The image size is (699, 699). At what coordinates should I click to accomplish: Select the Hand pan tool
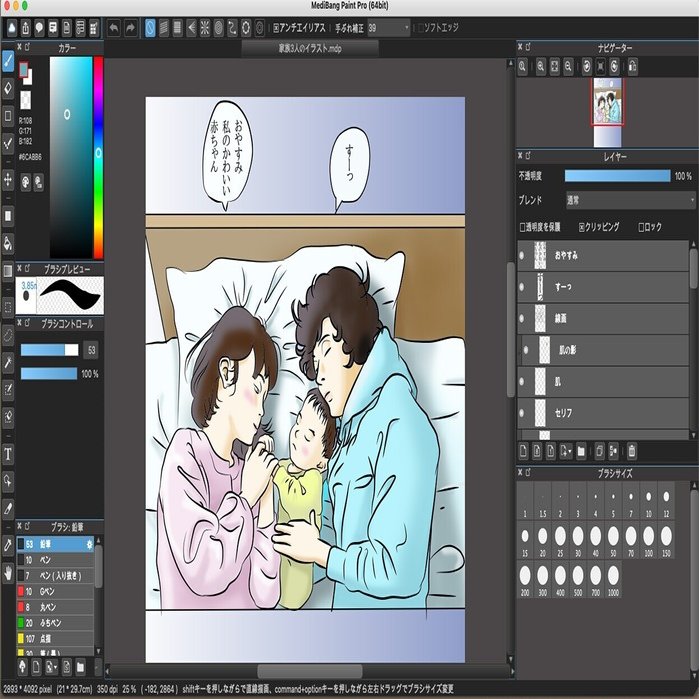click(8, 572)
